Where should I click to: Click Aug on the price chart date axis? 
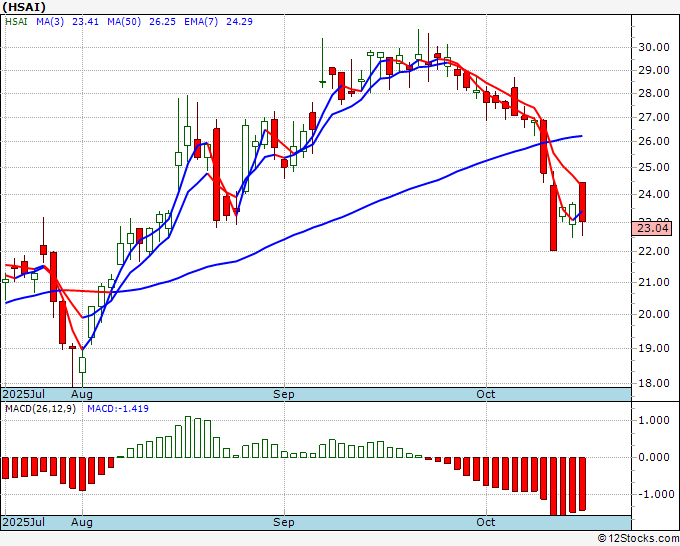pyautogui.click(x=82, y=394)
